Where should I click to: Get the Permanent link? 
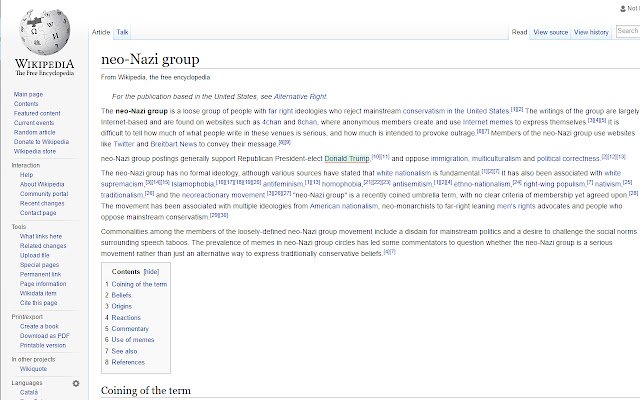pos(40,274)
